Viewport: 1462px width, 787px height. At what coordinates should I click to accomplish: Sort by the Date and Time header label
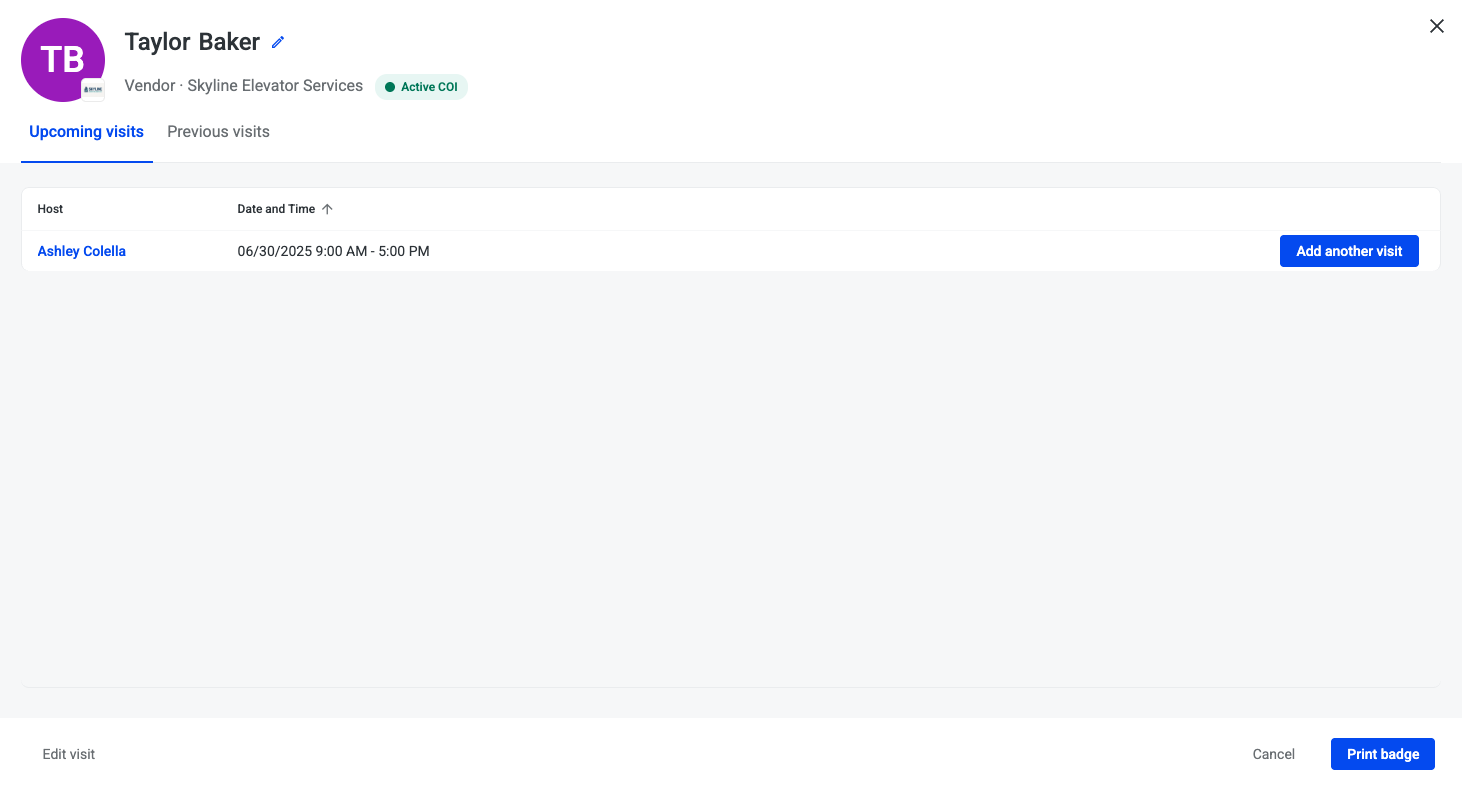point(276,209)
